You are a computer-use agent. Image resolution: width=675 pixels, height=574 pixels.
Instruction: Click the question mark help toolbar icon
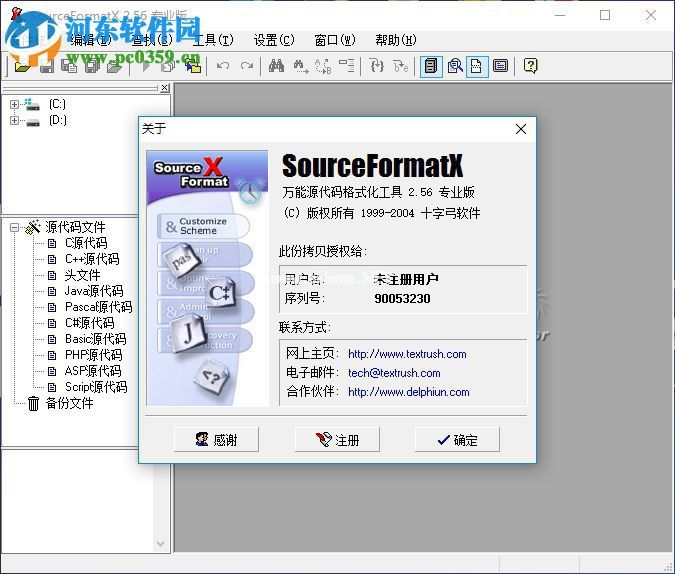click(530, 66)
